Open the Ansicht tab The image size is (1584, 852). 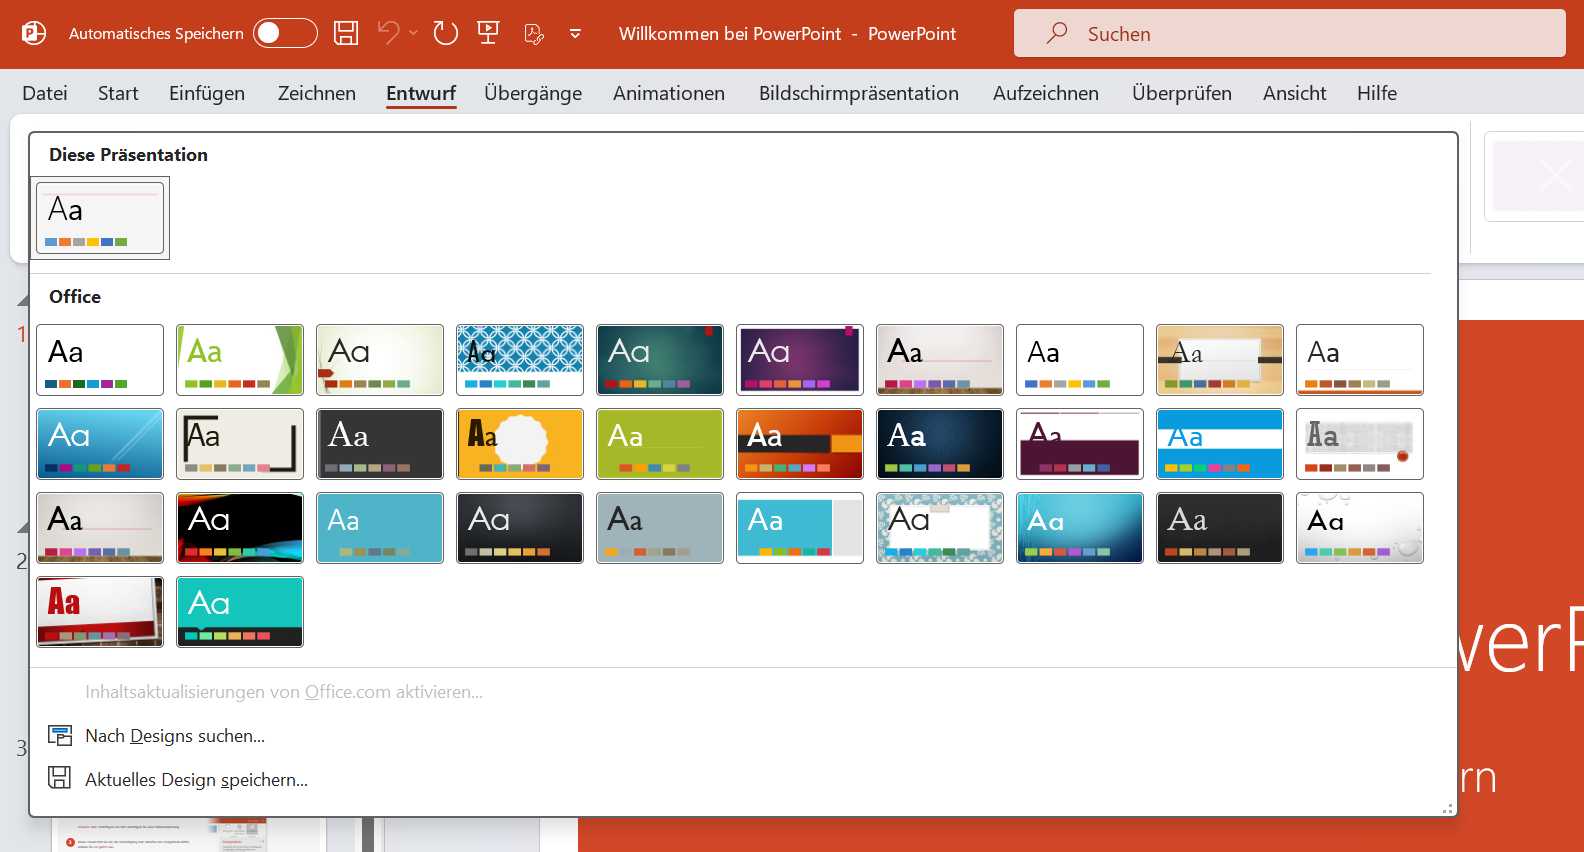pos(1295,93)
